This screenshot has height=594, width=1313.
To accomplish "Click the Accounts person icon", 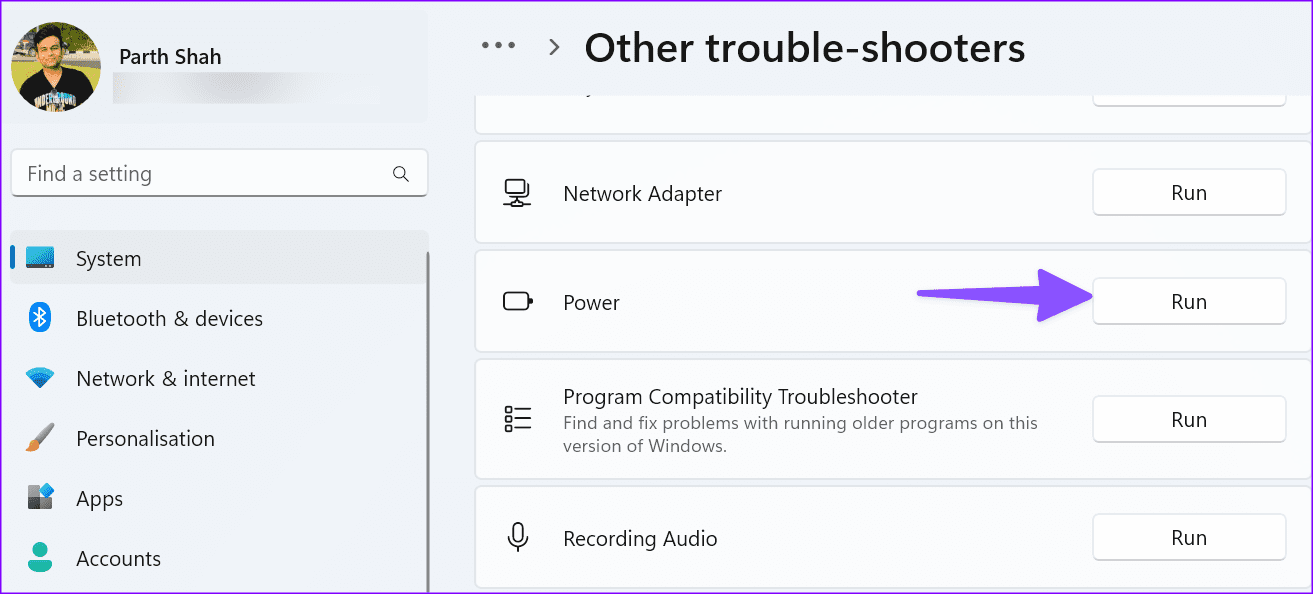I will (x=40, y=558).
